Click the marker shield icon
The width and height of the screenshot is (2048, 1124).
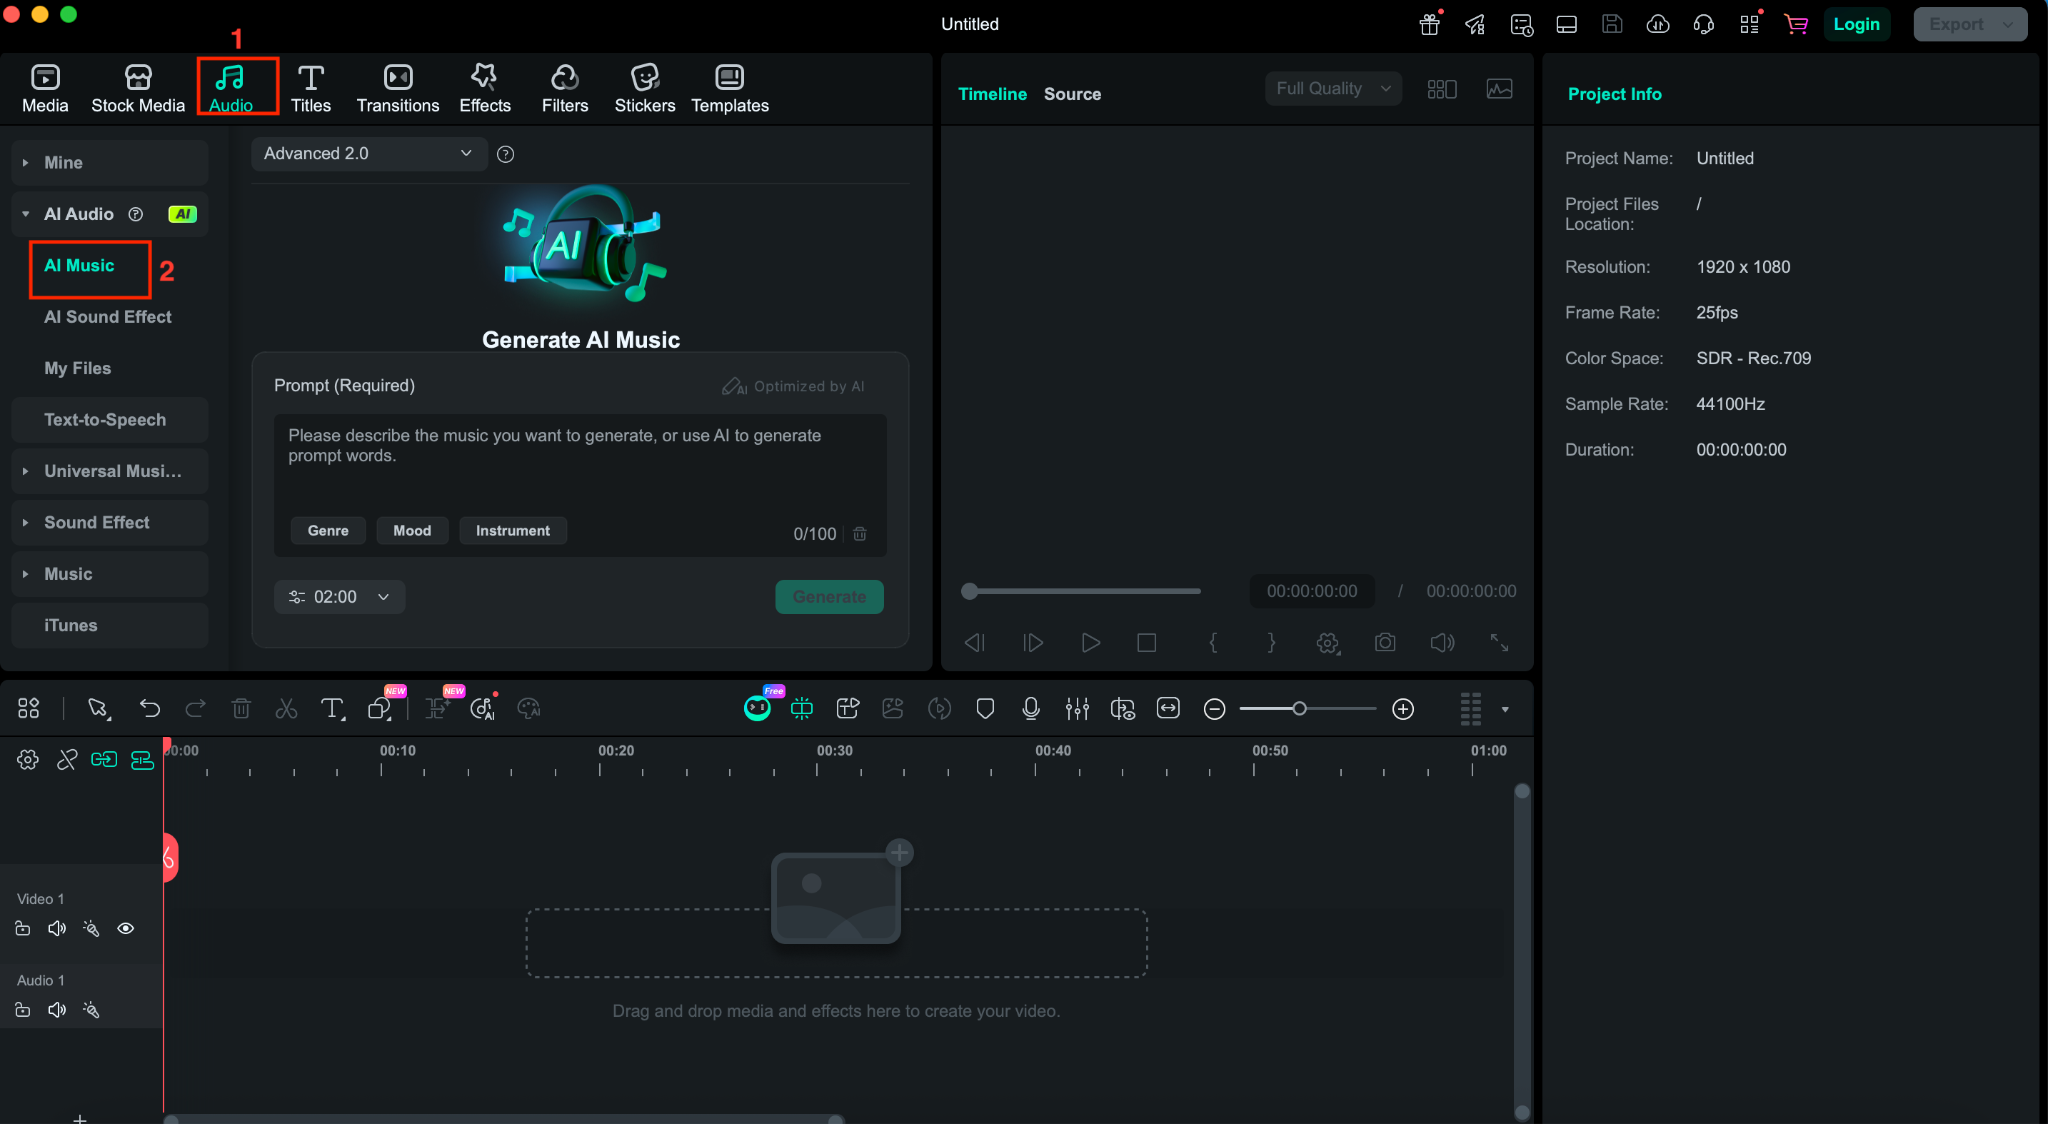point(985,709)
